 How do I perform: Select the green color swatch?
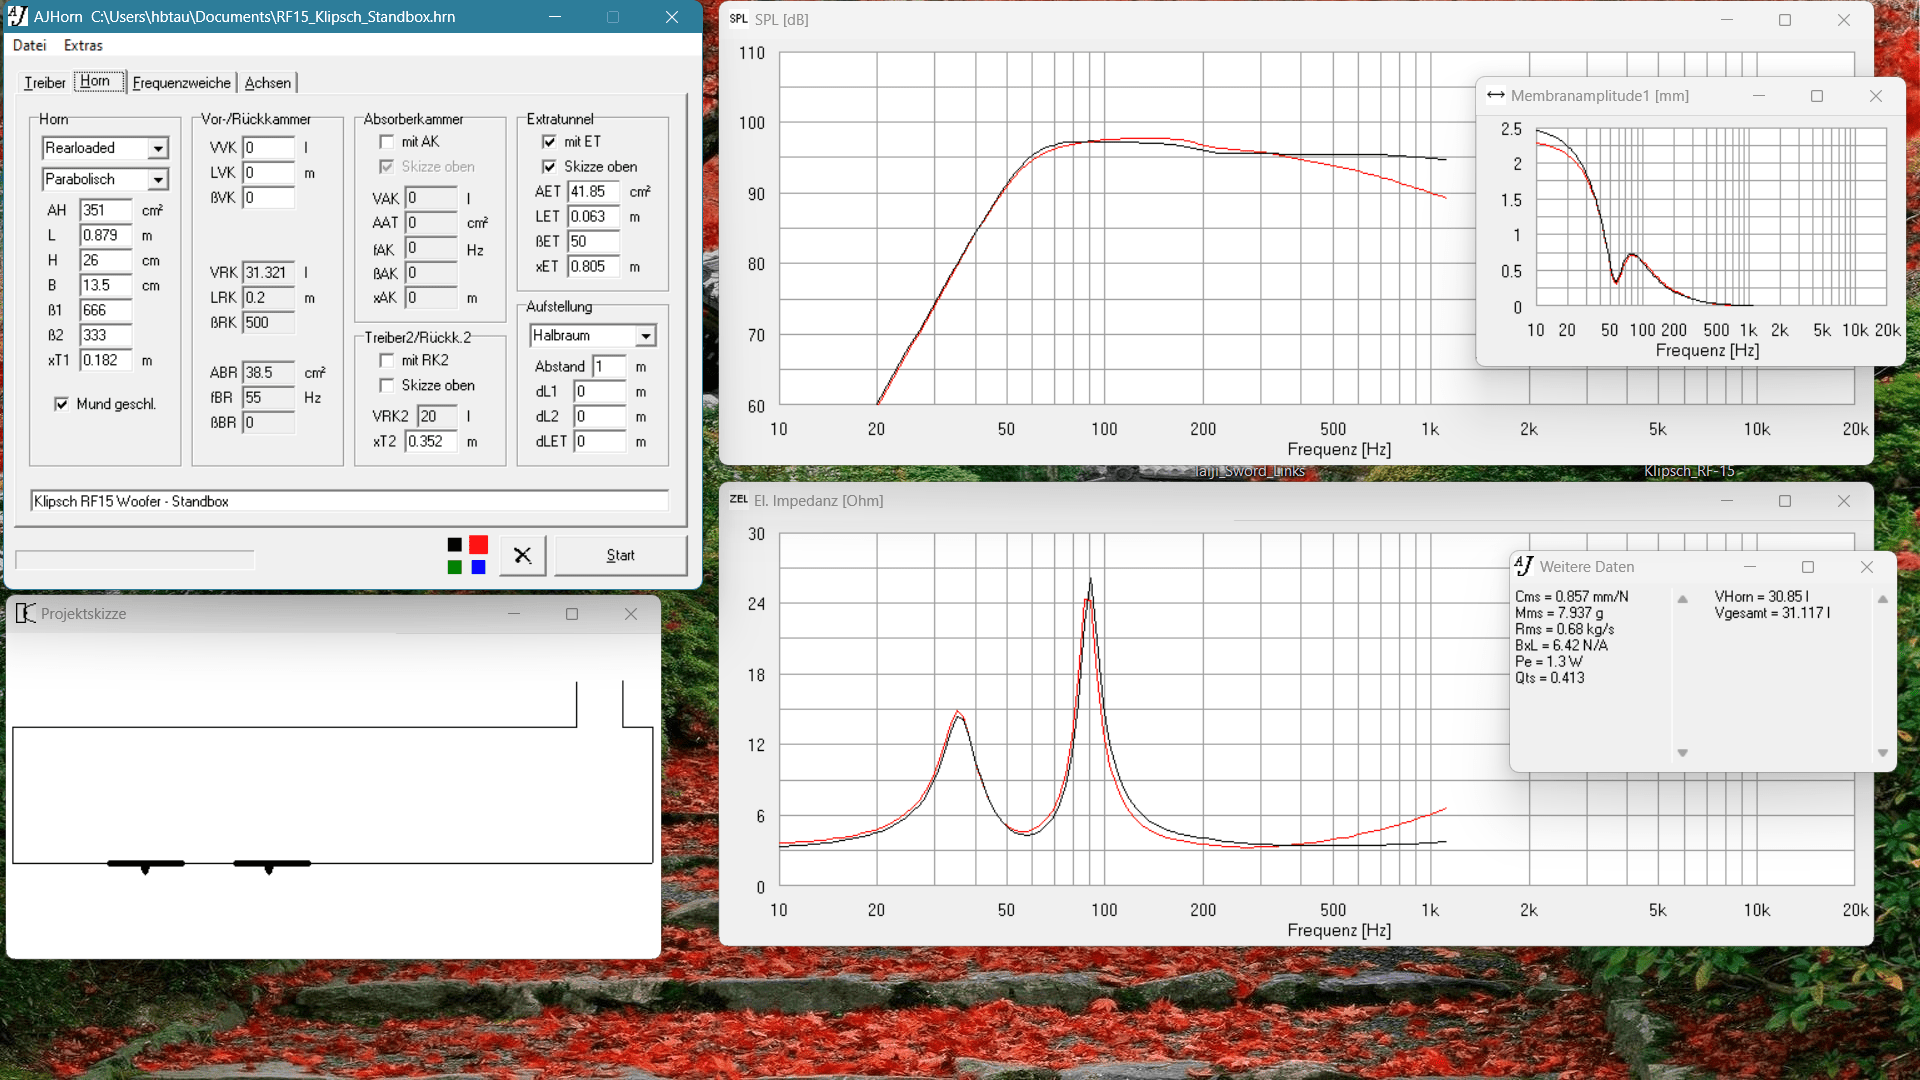[x=454, y=567]
